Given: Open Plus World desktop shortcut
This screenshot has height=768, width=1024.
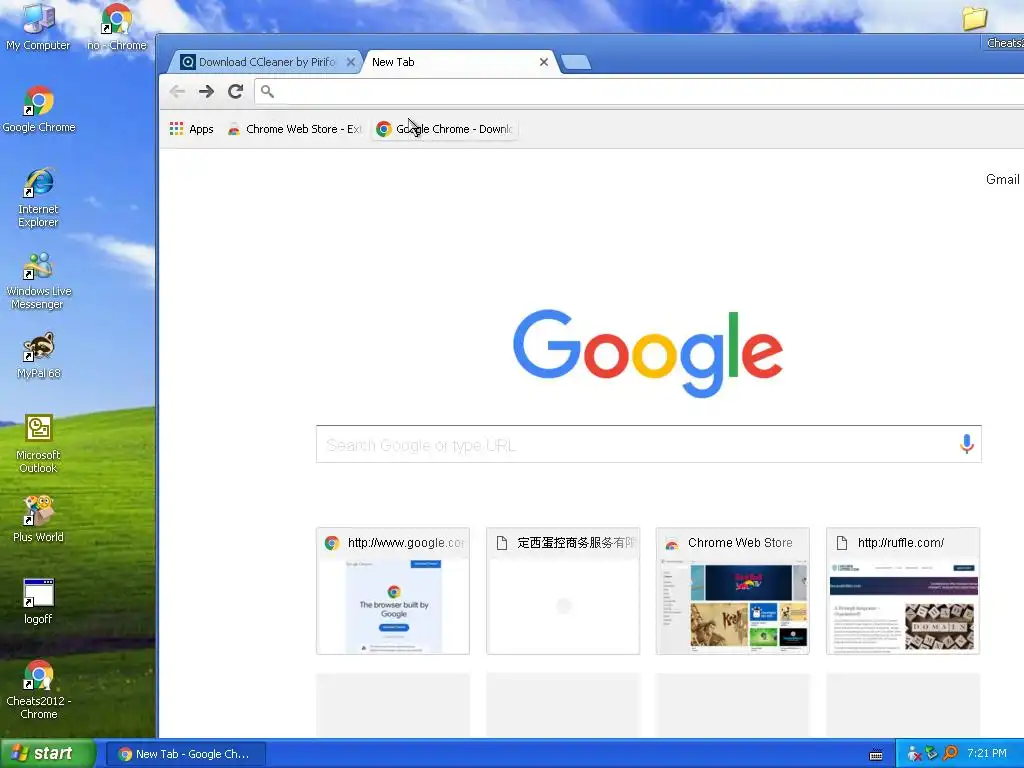Looking at the screenshot, I should [x=38, y=519].
